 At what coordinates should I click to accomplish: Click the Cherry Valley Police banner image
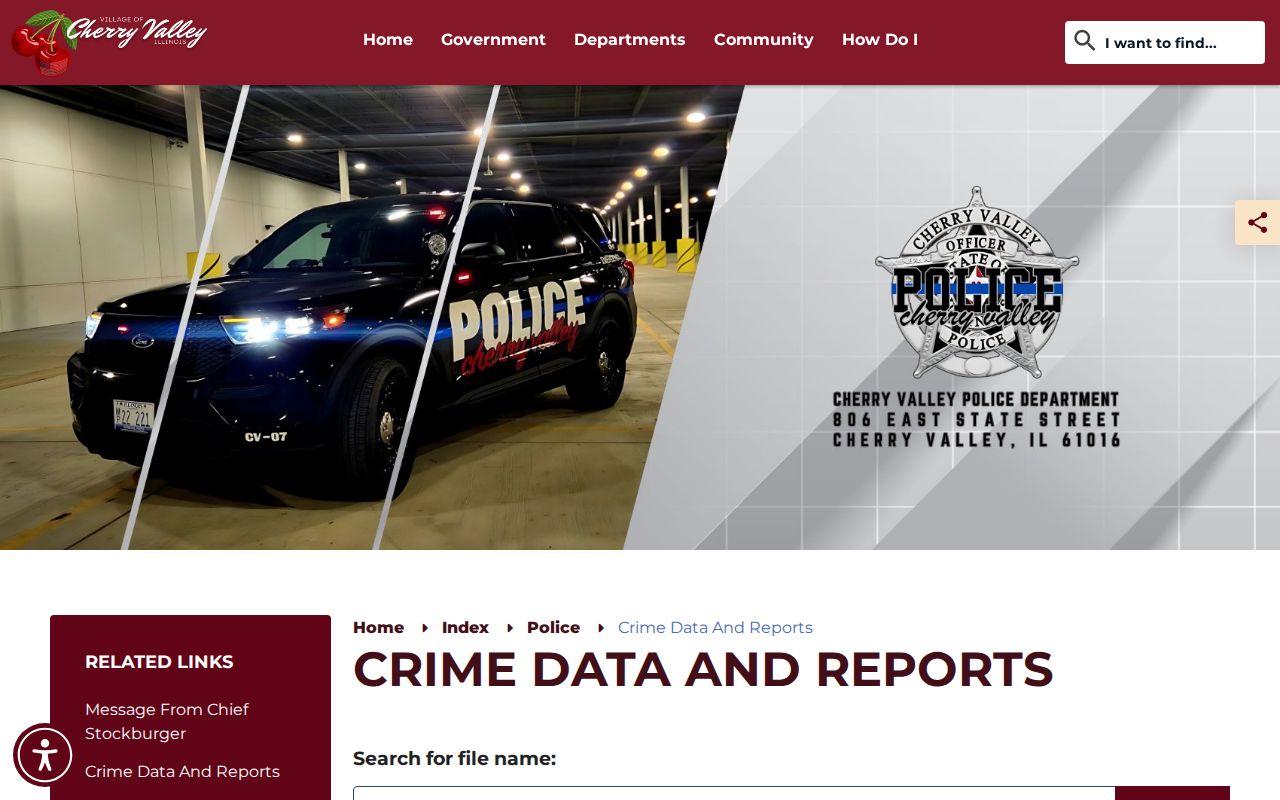coord(640,317)
